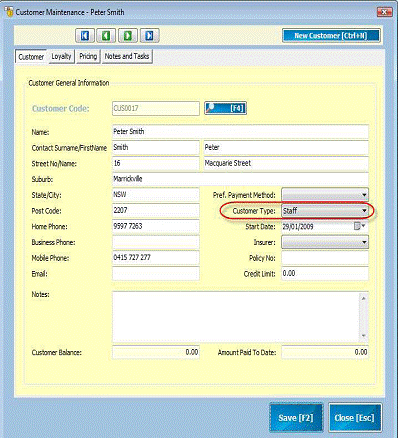Image resolution: width=398 pixels, height=438 pixels.
Task: Click into the Email input field
Action: coord(156,273)
